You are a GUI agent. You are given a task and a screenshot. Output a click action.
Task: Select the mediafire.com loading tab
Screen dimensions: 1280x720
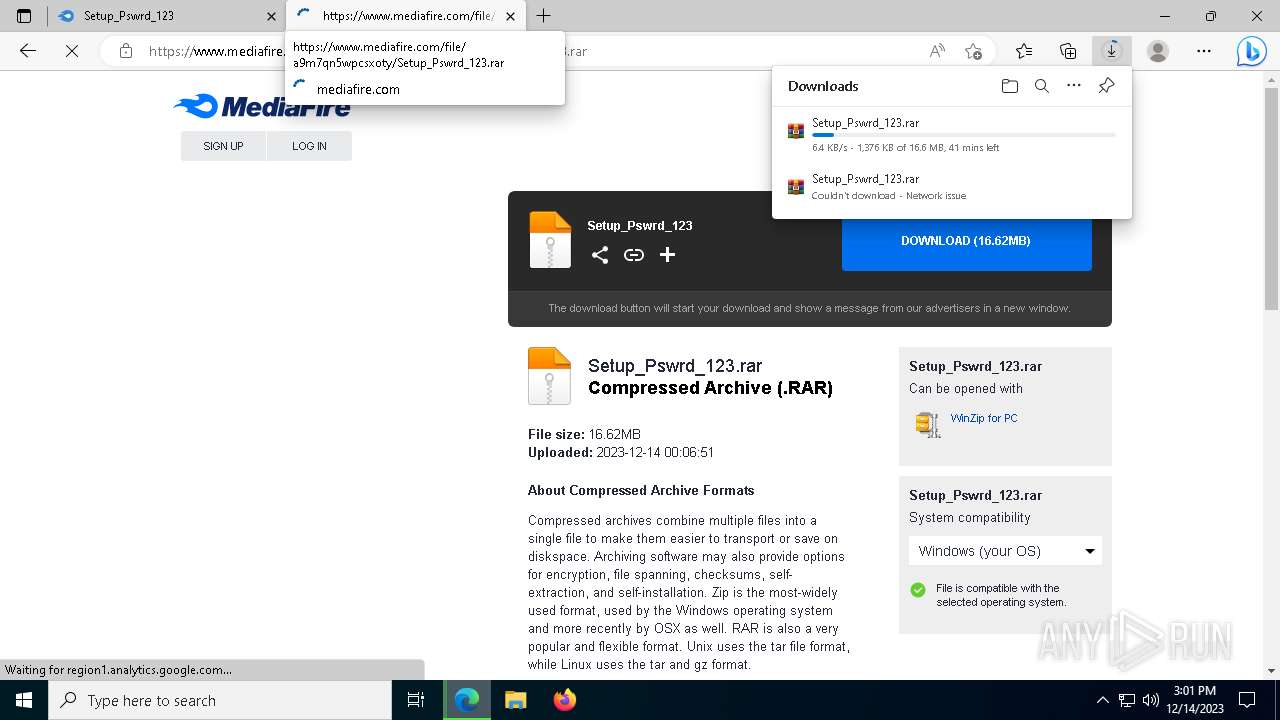tap(407, 16)
